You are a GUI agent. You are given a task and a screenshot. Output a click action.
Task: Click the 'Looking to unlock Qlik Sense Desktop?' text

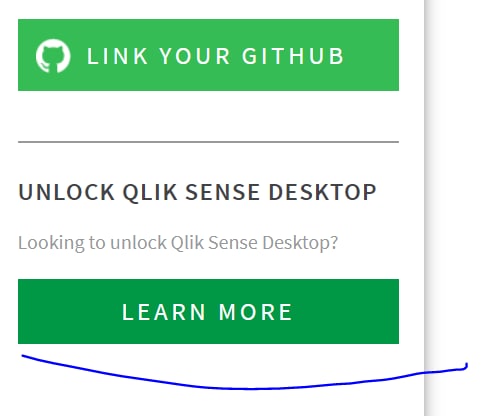178,243
